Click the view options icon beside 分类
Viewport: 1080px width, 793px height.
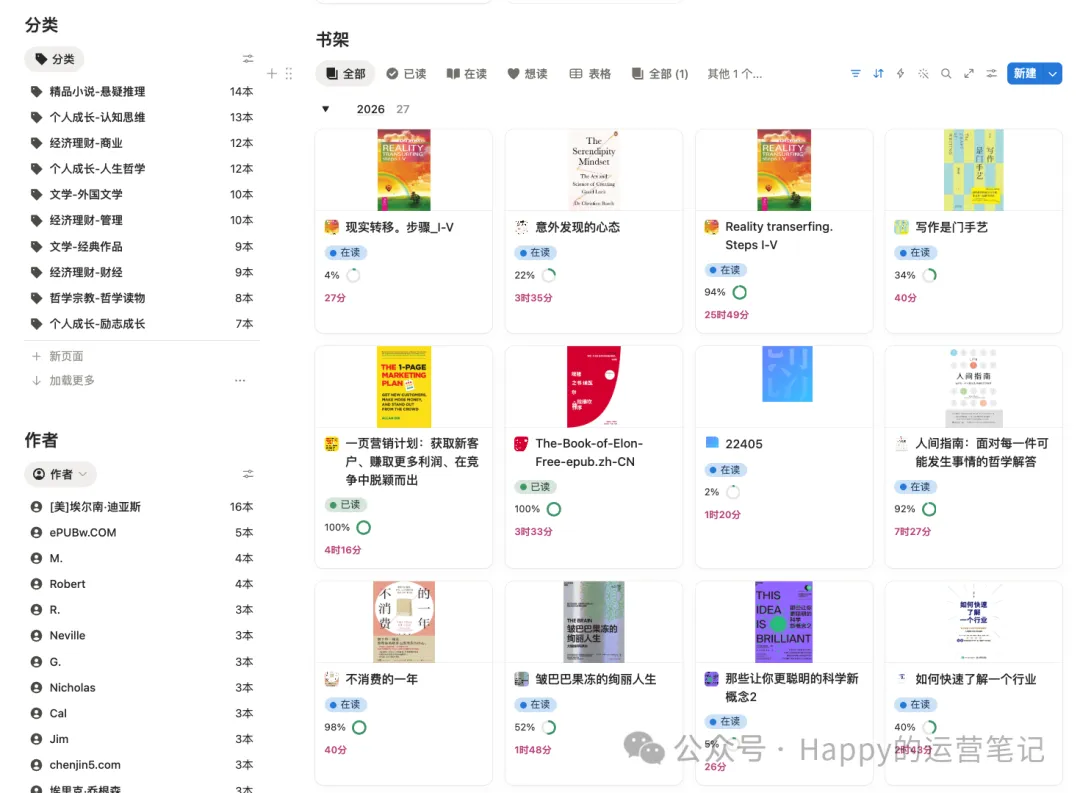tap(248, 58)
